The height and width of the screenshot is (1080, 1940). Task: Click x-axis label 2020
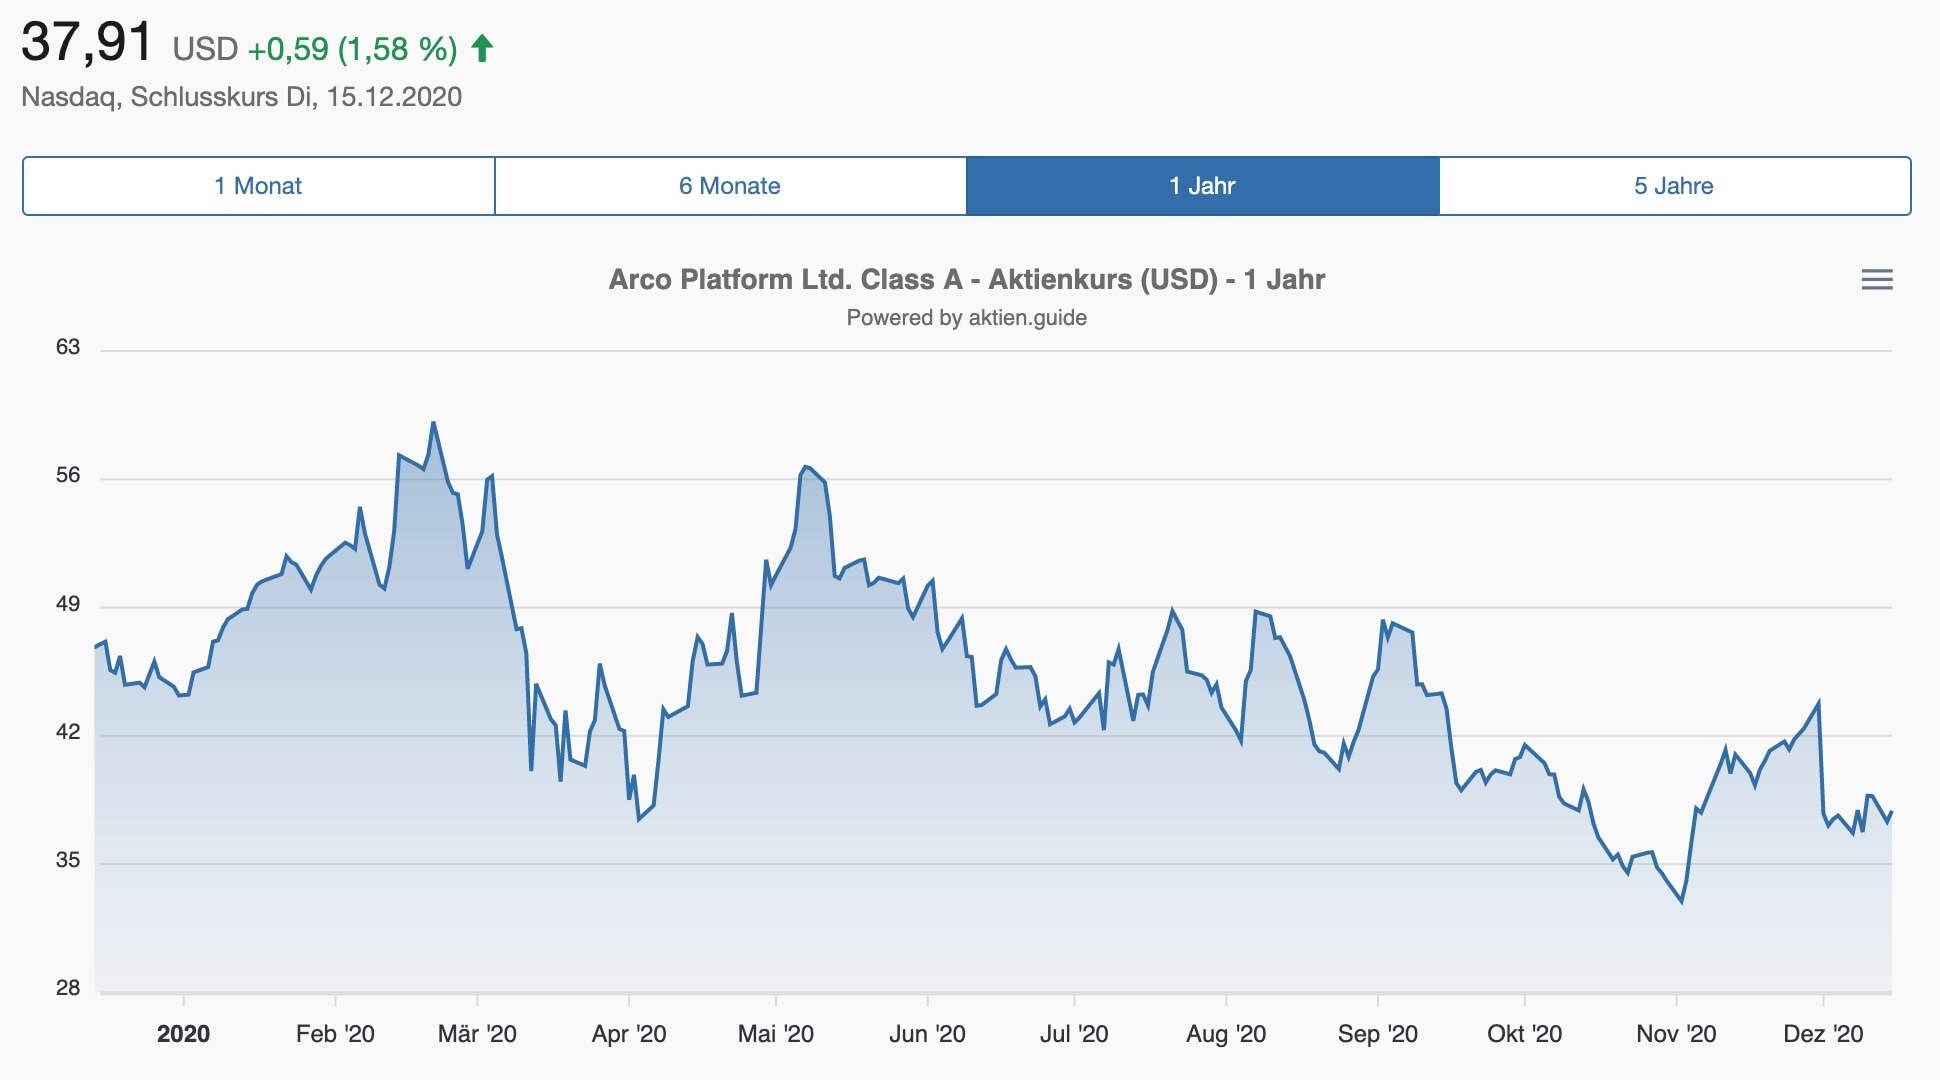click(x=183, y=1034)
